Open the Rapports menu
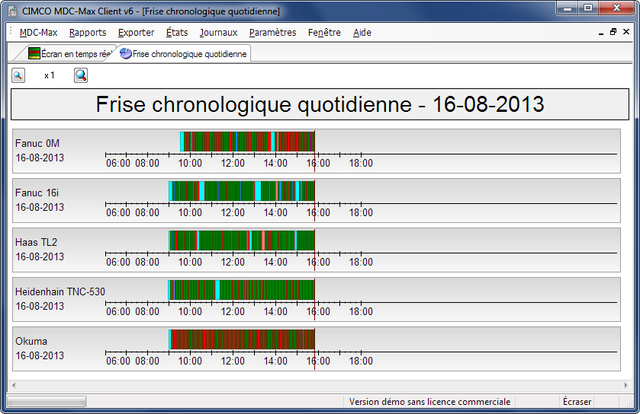 [x=88, y=33]
